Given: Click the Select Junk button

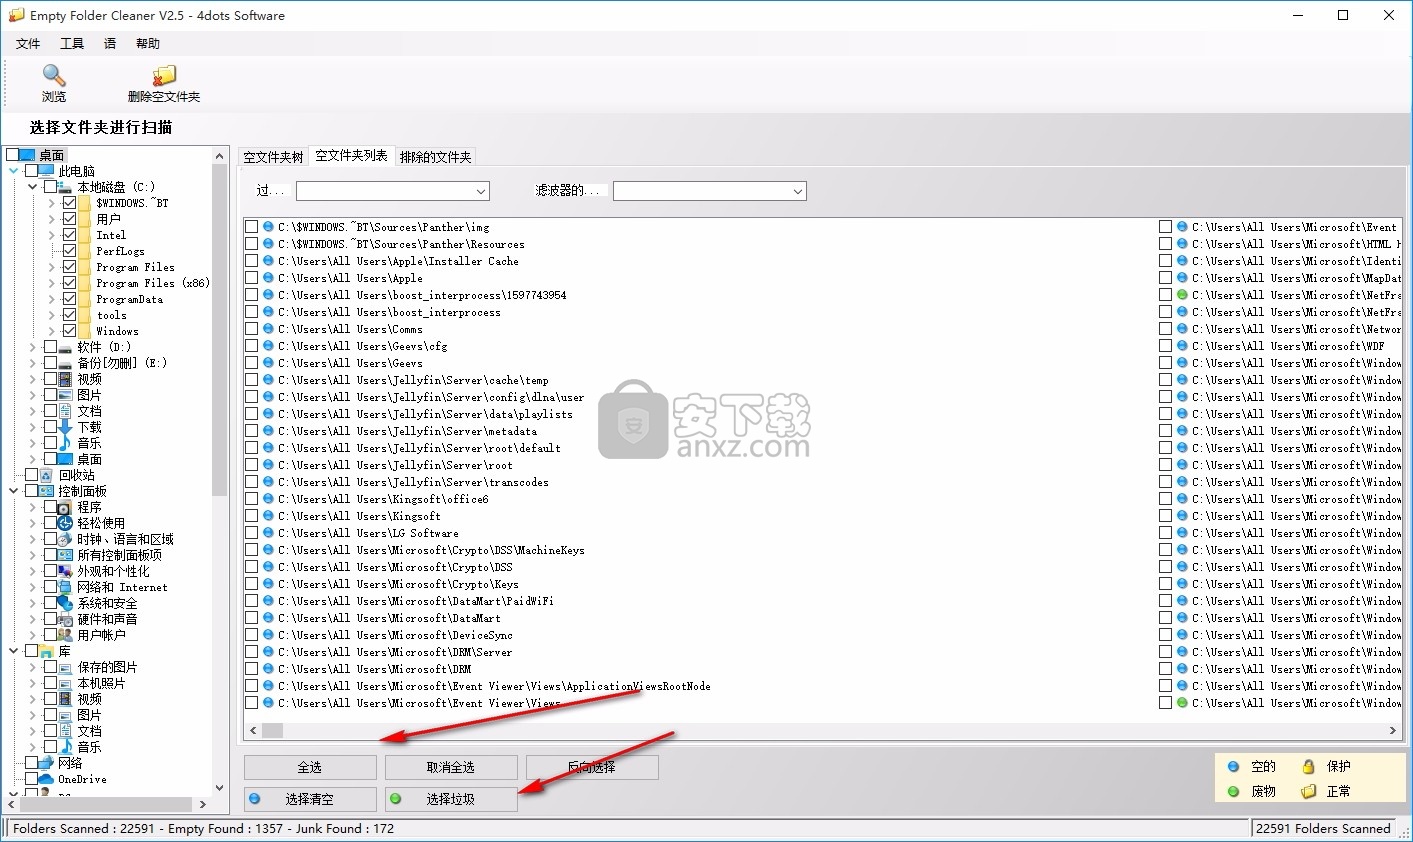Looking at the screenshot, I should 451,799.
